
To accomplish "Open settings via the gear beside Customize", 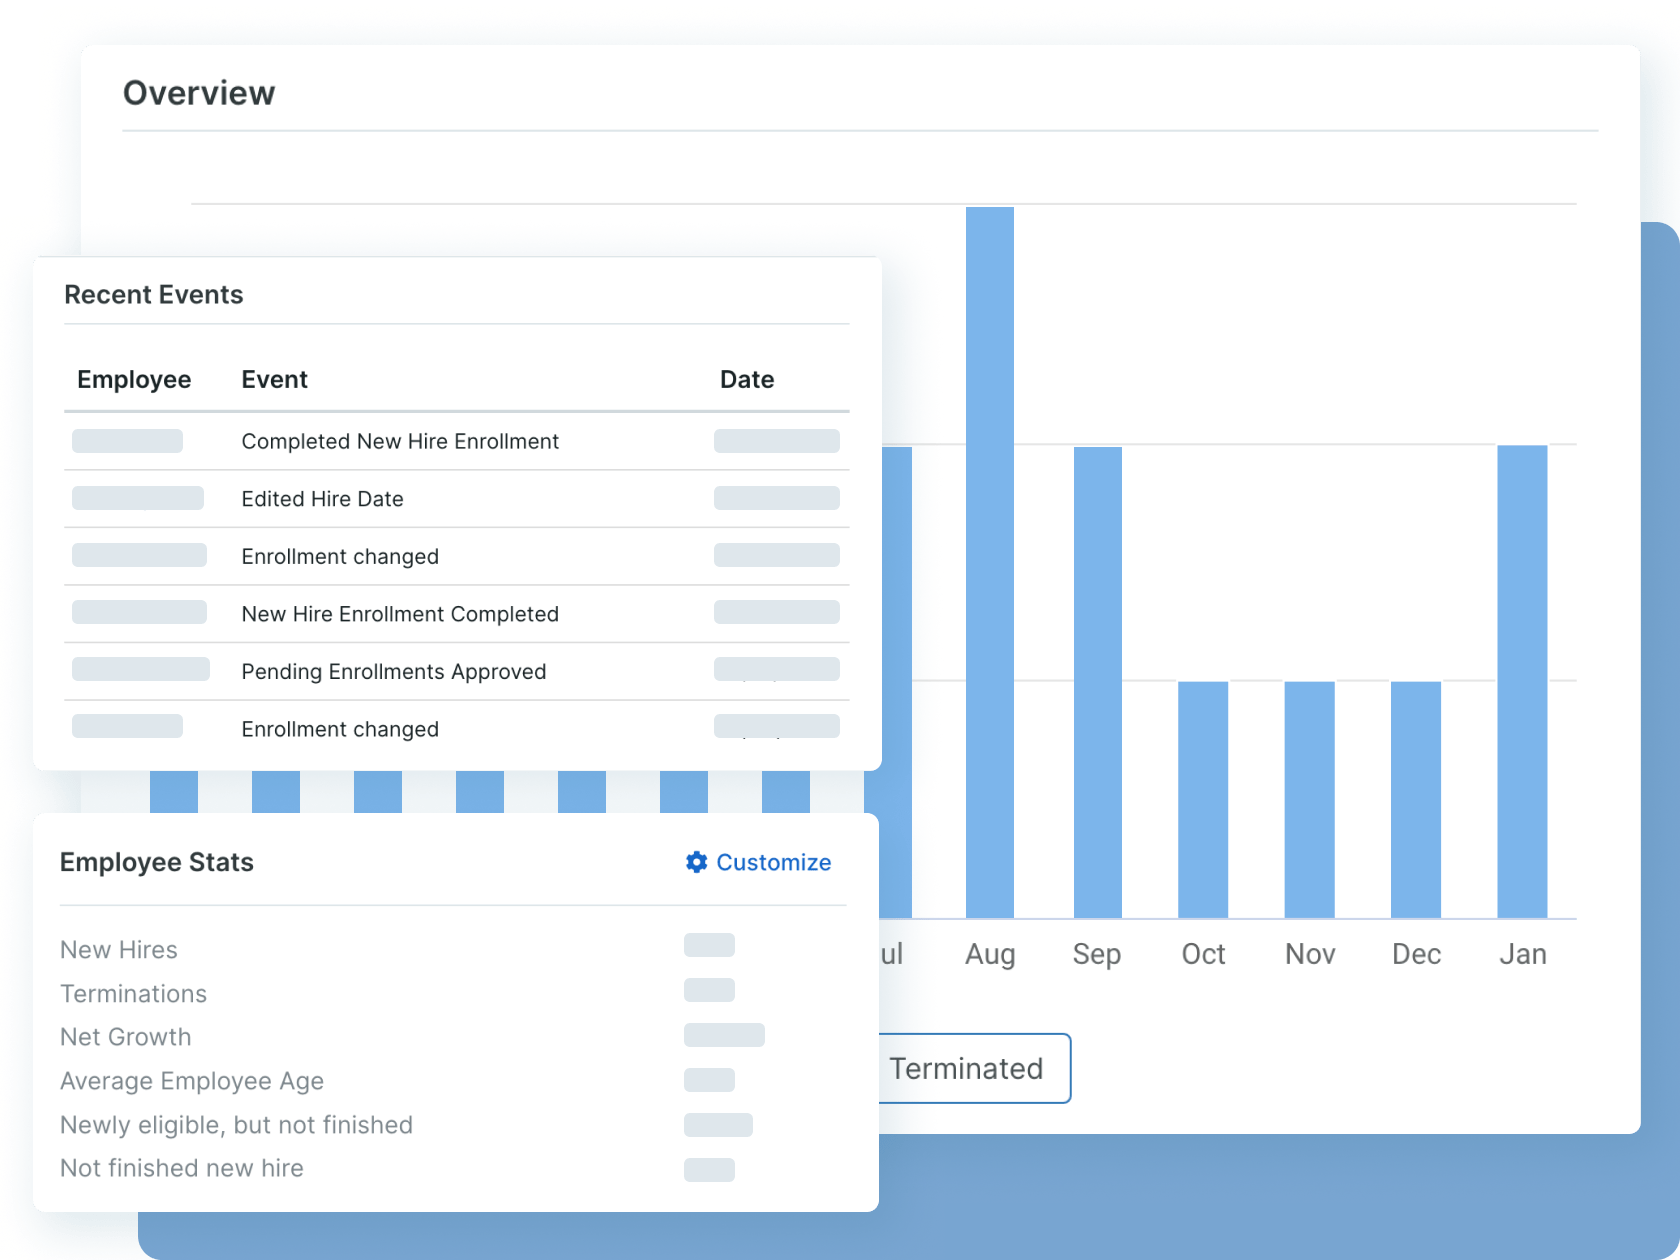I will coord(694,862).
